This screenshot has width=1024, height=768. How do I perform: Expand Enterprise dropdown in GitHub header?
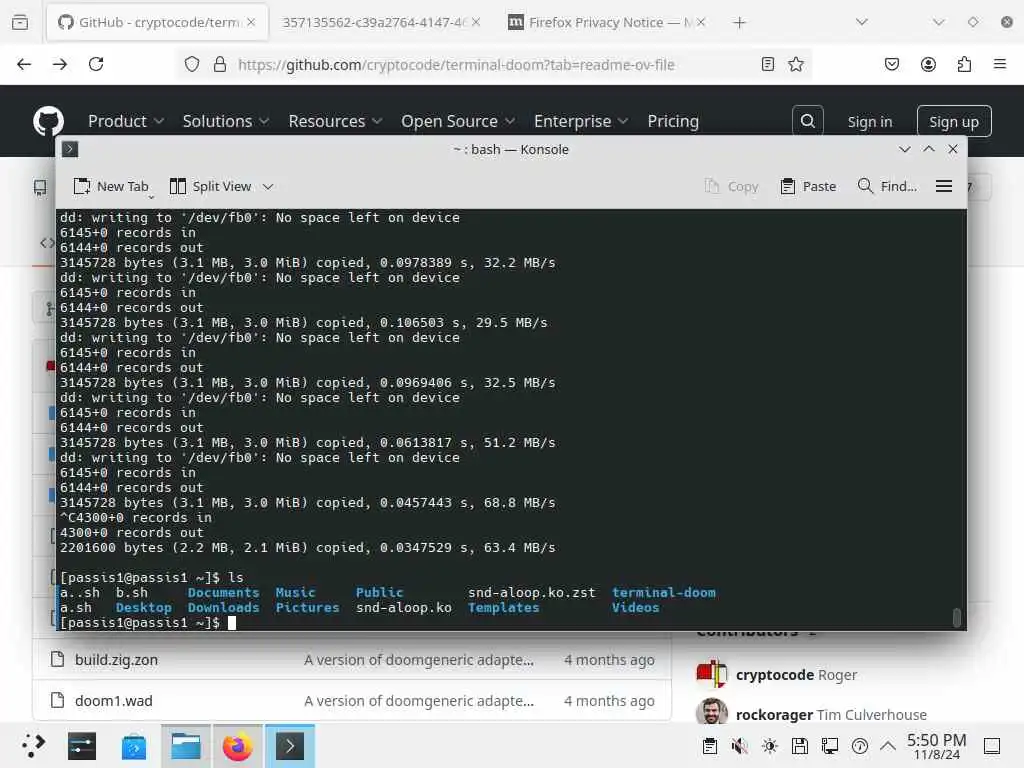coord(581,121)
